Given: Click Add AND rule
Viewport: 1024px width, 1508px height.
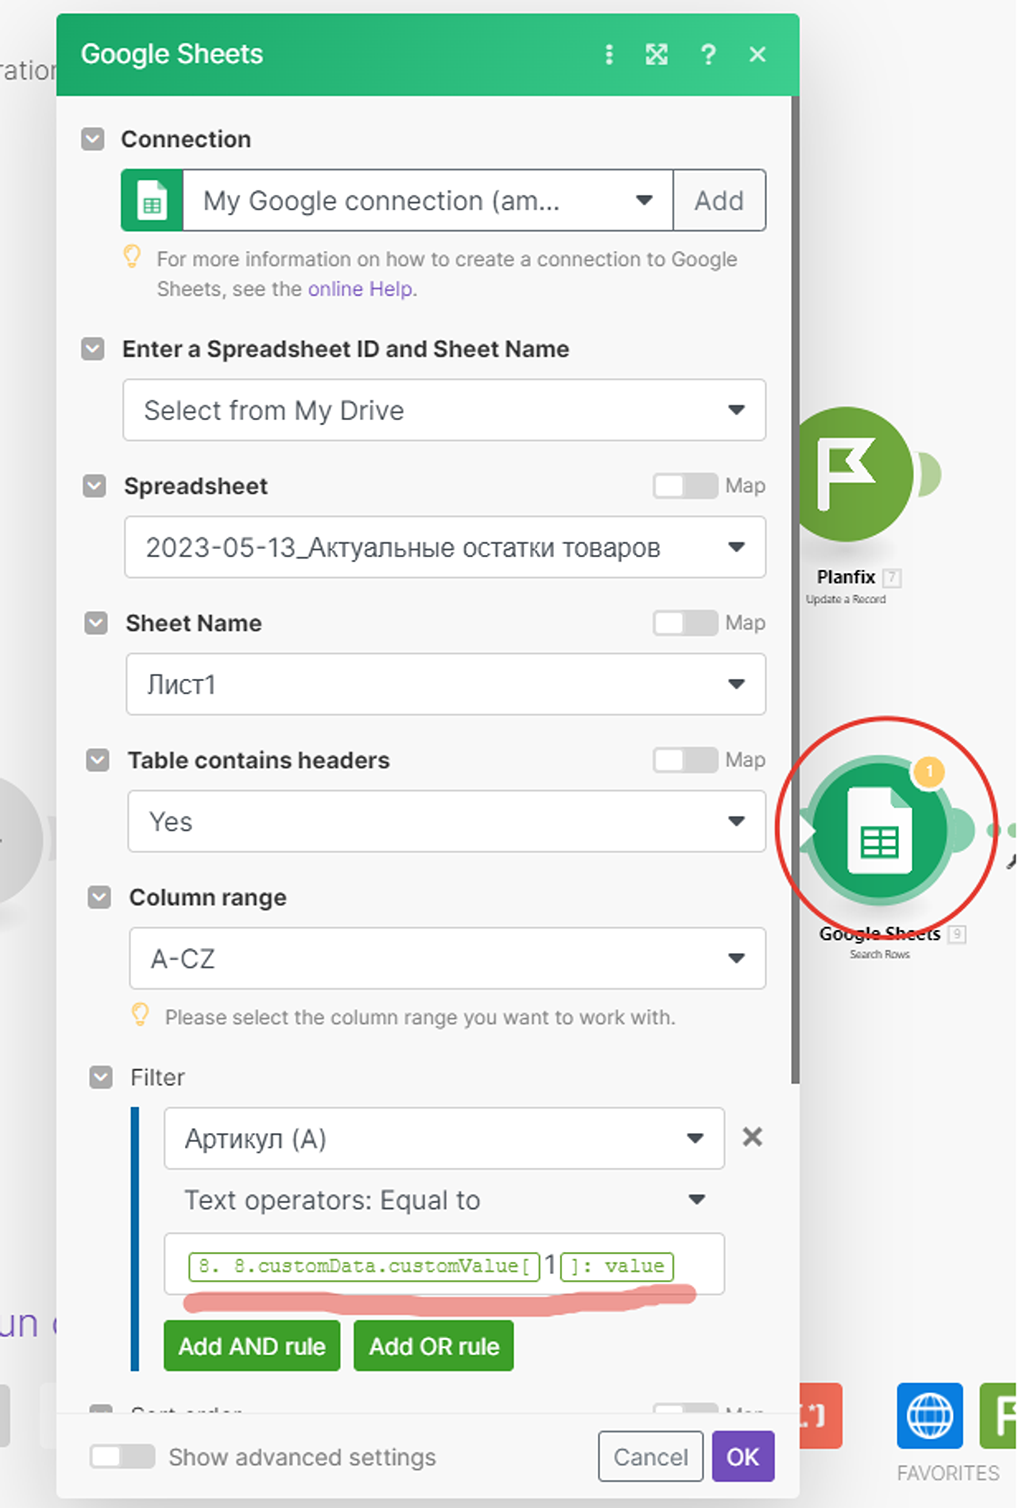Looking at the screenshot, I should [x=252, y=1346].
